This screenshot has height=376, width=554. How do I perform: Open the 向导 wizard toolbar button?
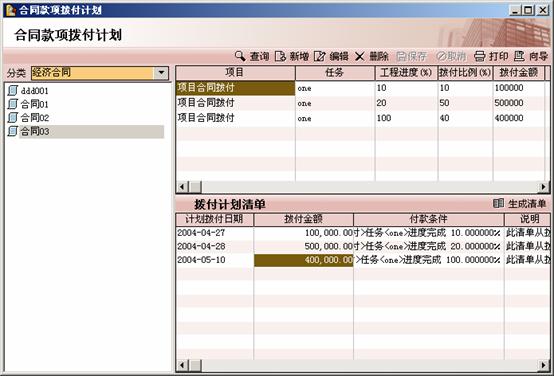coord(531,56)
